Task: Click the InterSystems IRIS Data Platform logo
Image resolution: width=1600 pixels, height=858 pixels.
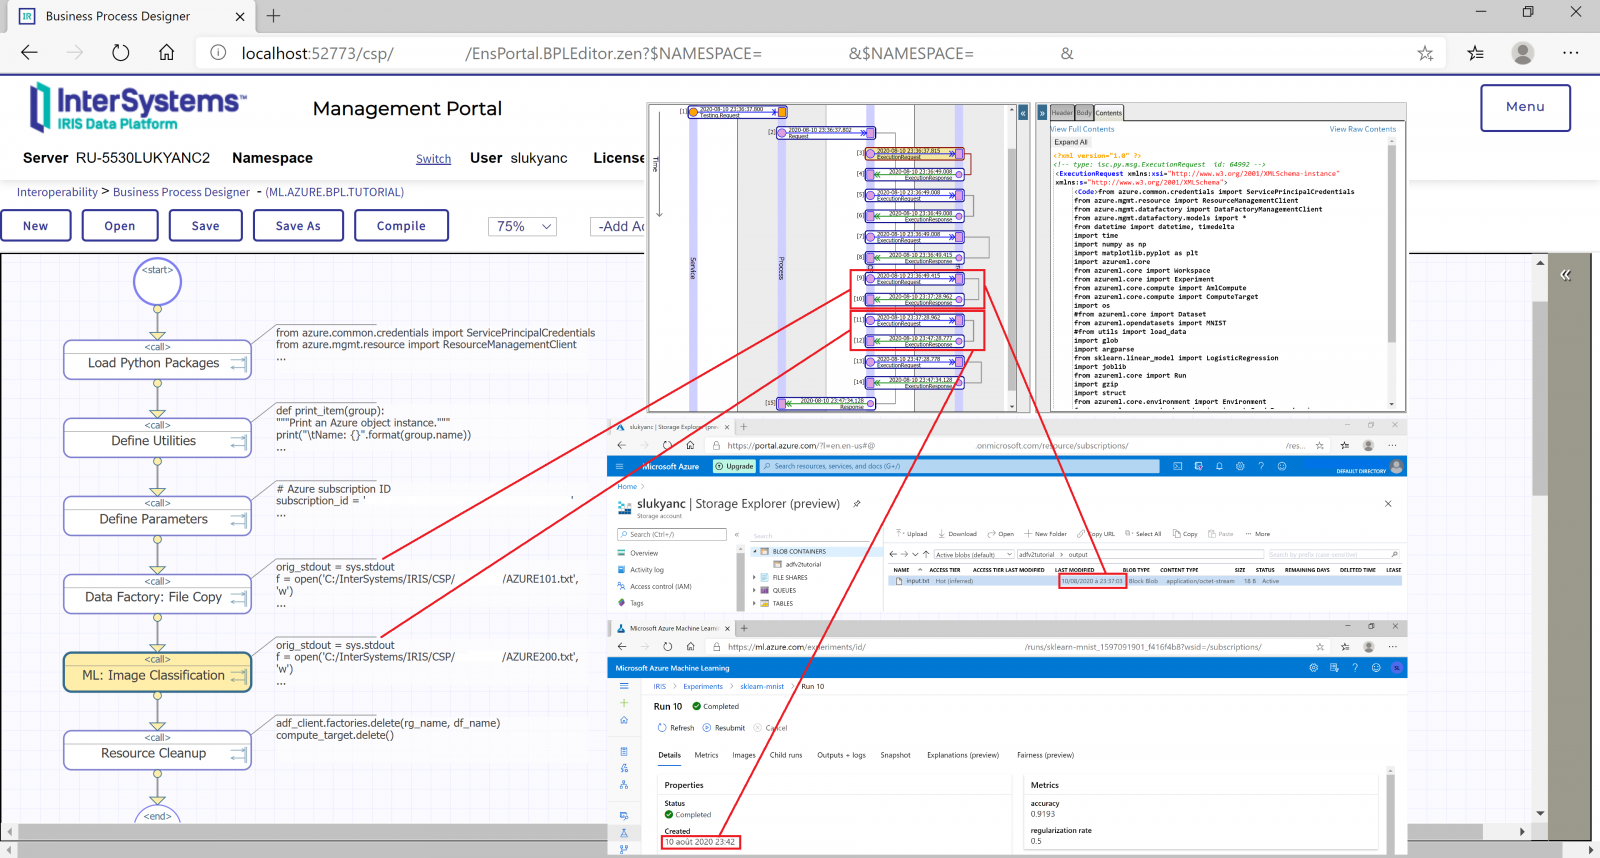Action: [138, 107]
